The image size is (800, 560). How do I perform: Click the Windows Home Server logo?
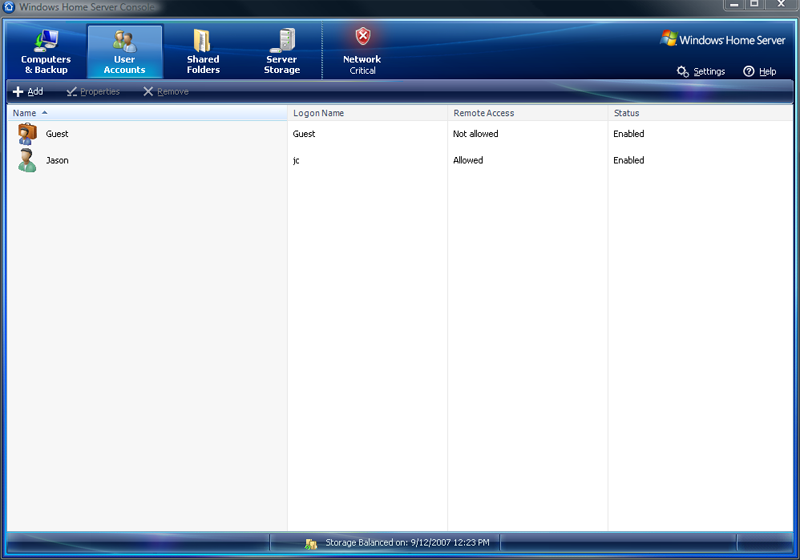pos(722,39)
